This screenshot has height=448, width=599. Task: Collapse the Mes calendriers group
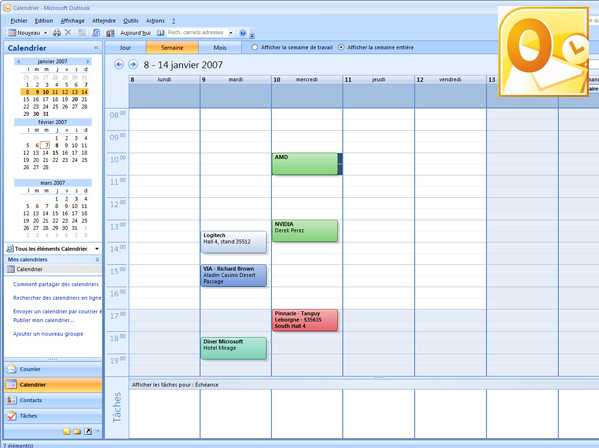[97, 259]
